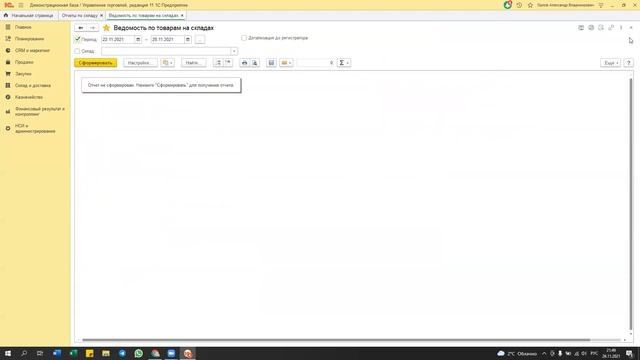Open favorites star in the title bar
This screenshot has height=360, width=640.
pyautogui.click(x=530, y=5)
